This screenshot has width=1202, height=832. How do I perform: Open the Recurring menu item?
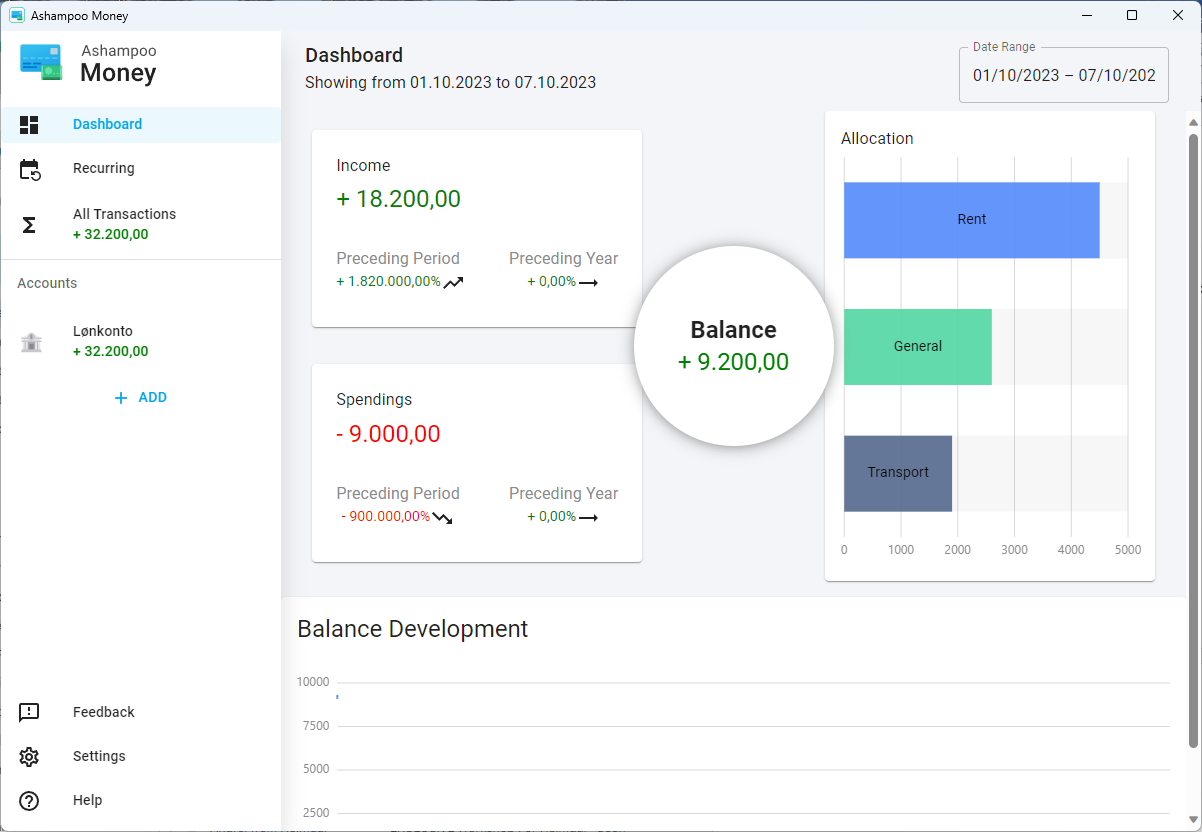click(x=104, y=169)
